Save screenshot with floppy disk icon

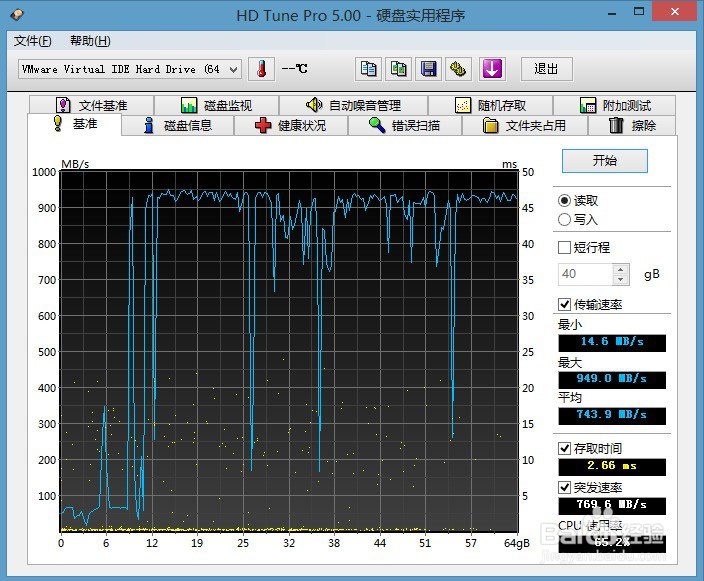tap(428, 69)
